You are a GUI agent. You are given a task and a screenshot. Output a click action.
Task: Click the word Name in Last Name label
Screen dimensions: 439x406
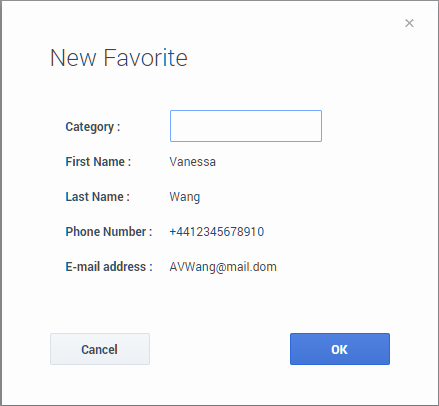(x=108, y=197)
